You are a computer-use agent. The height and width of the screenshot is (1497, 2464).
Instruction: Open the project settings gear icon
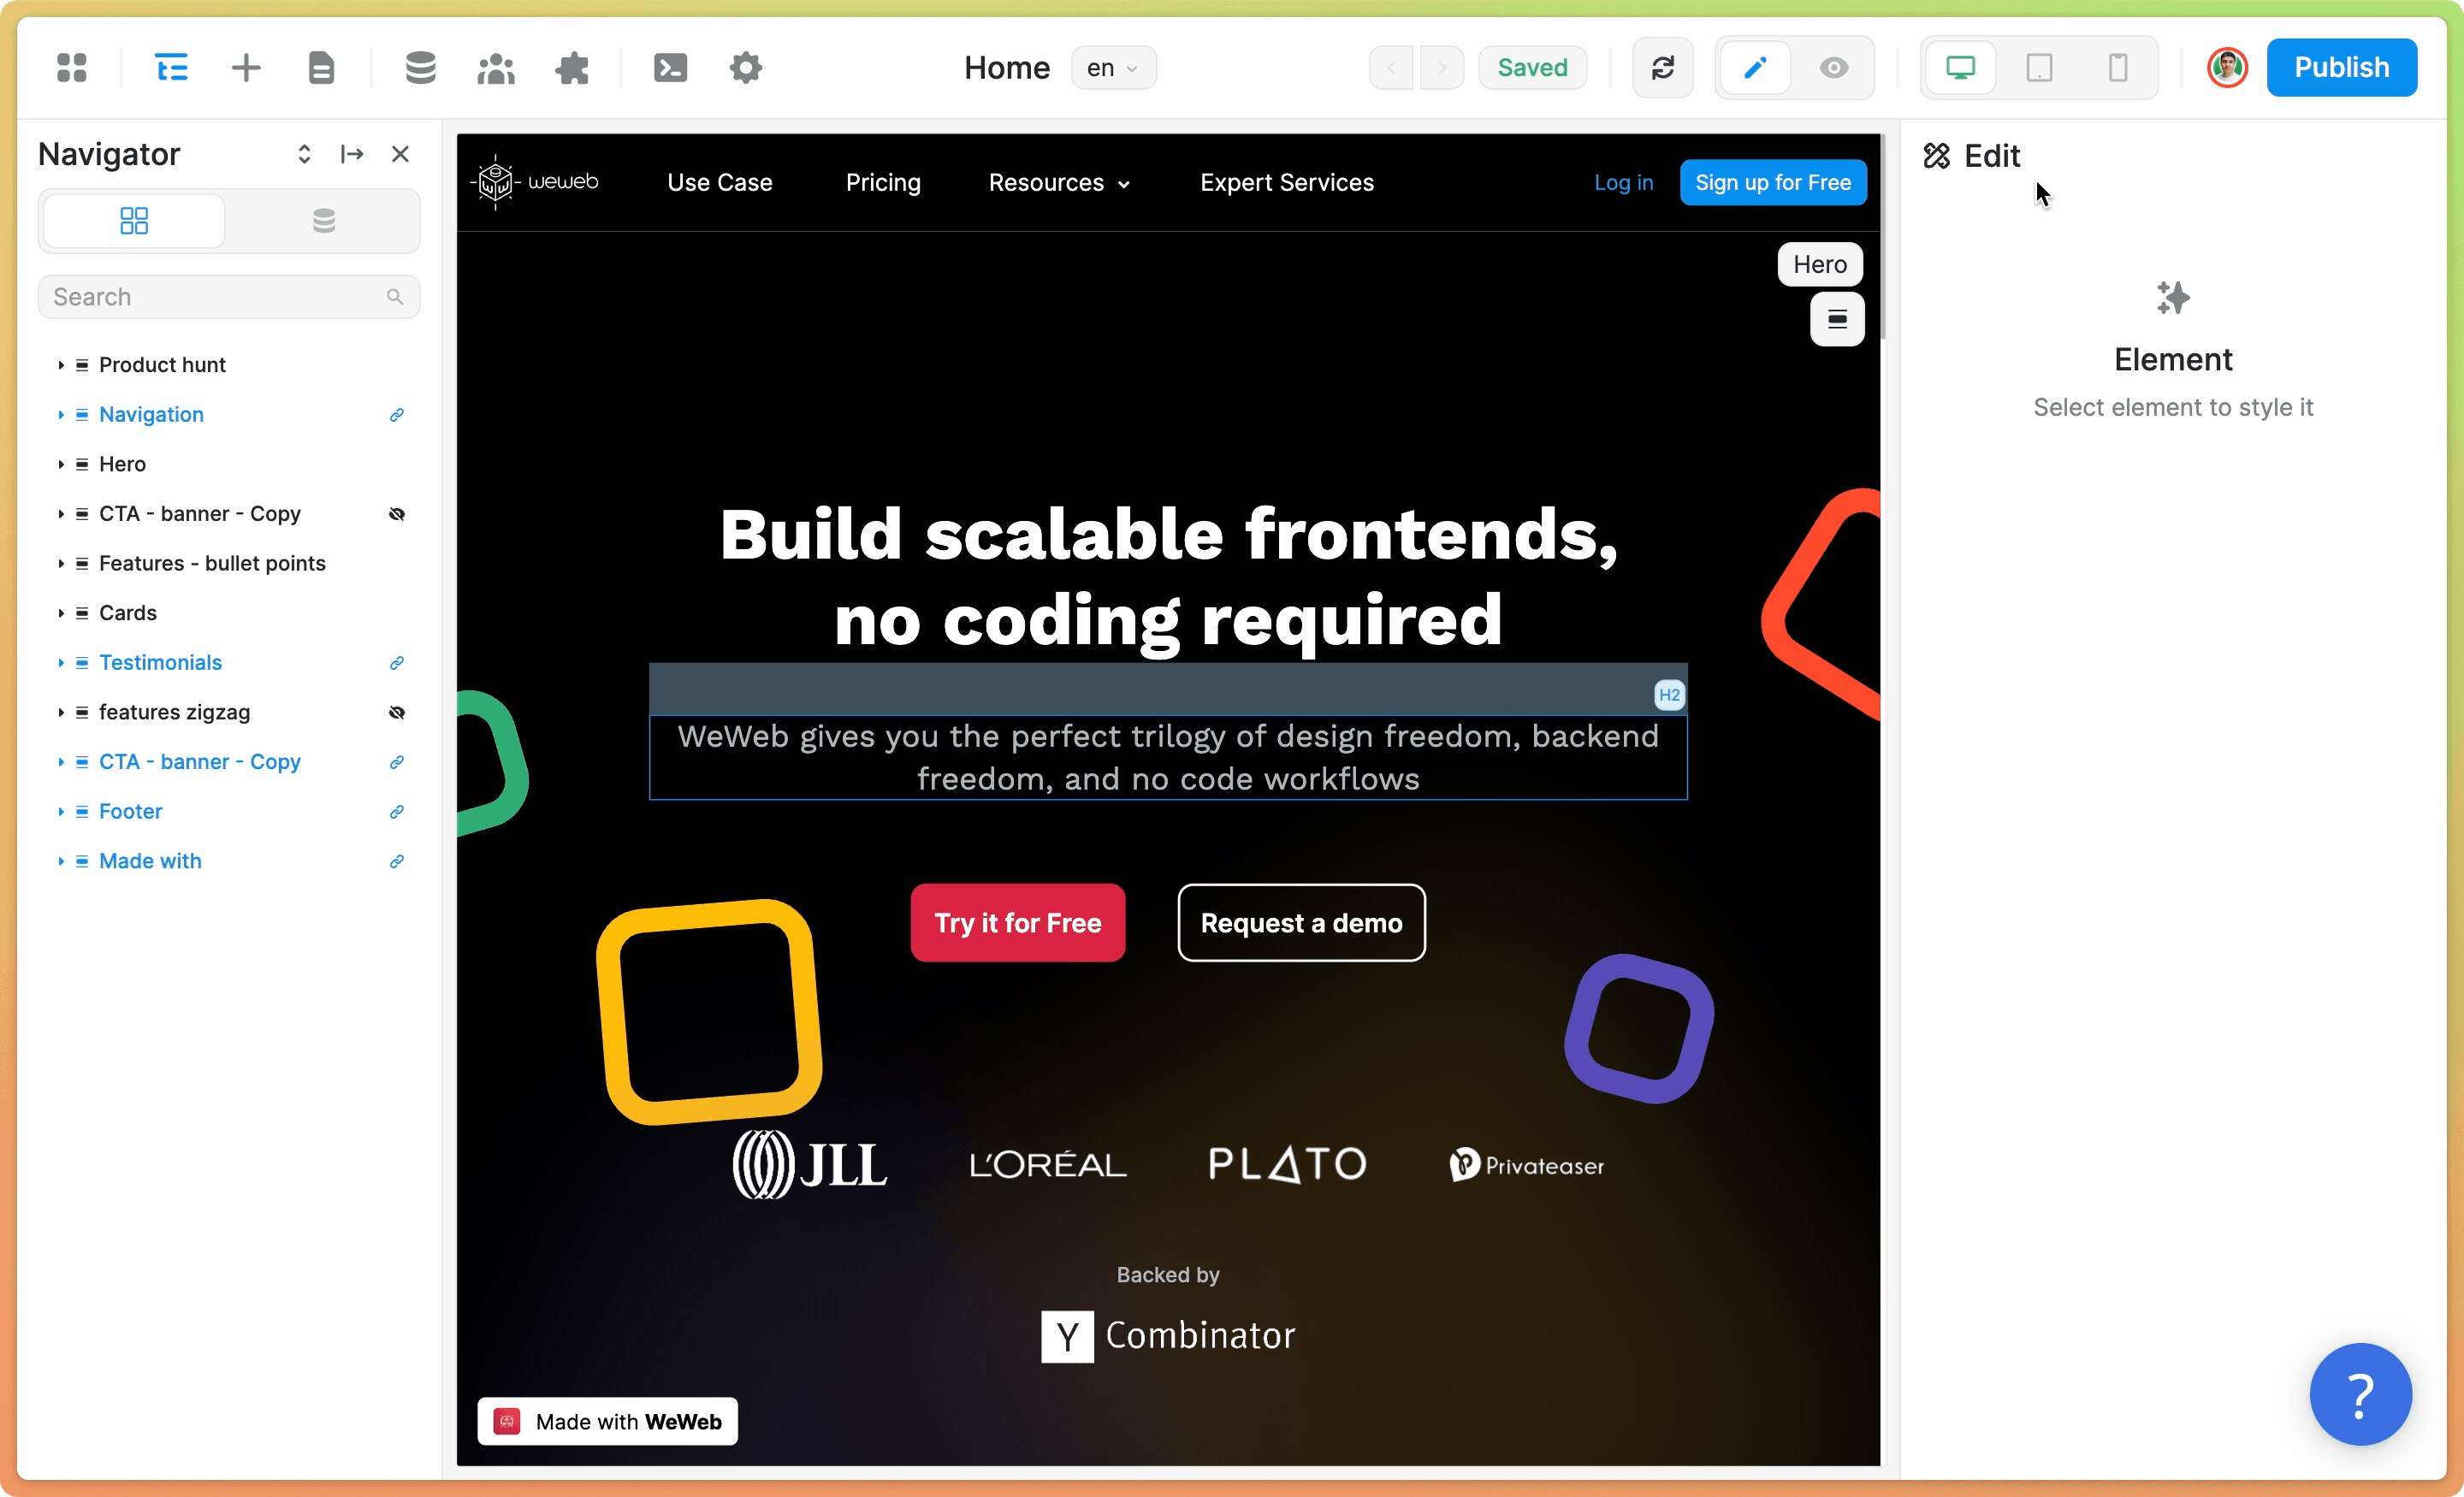click(x=746, y=68)
